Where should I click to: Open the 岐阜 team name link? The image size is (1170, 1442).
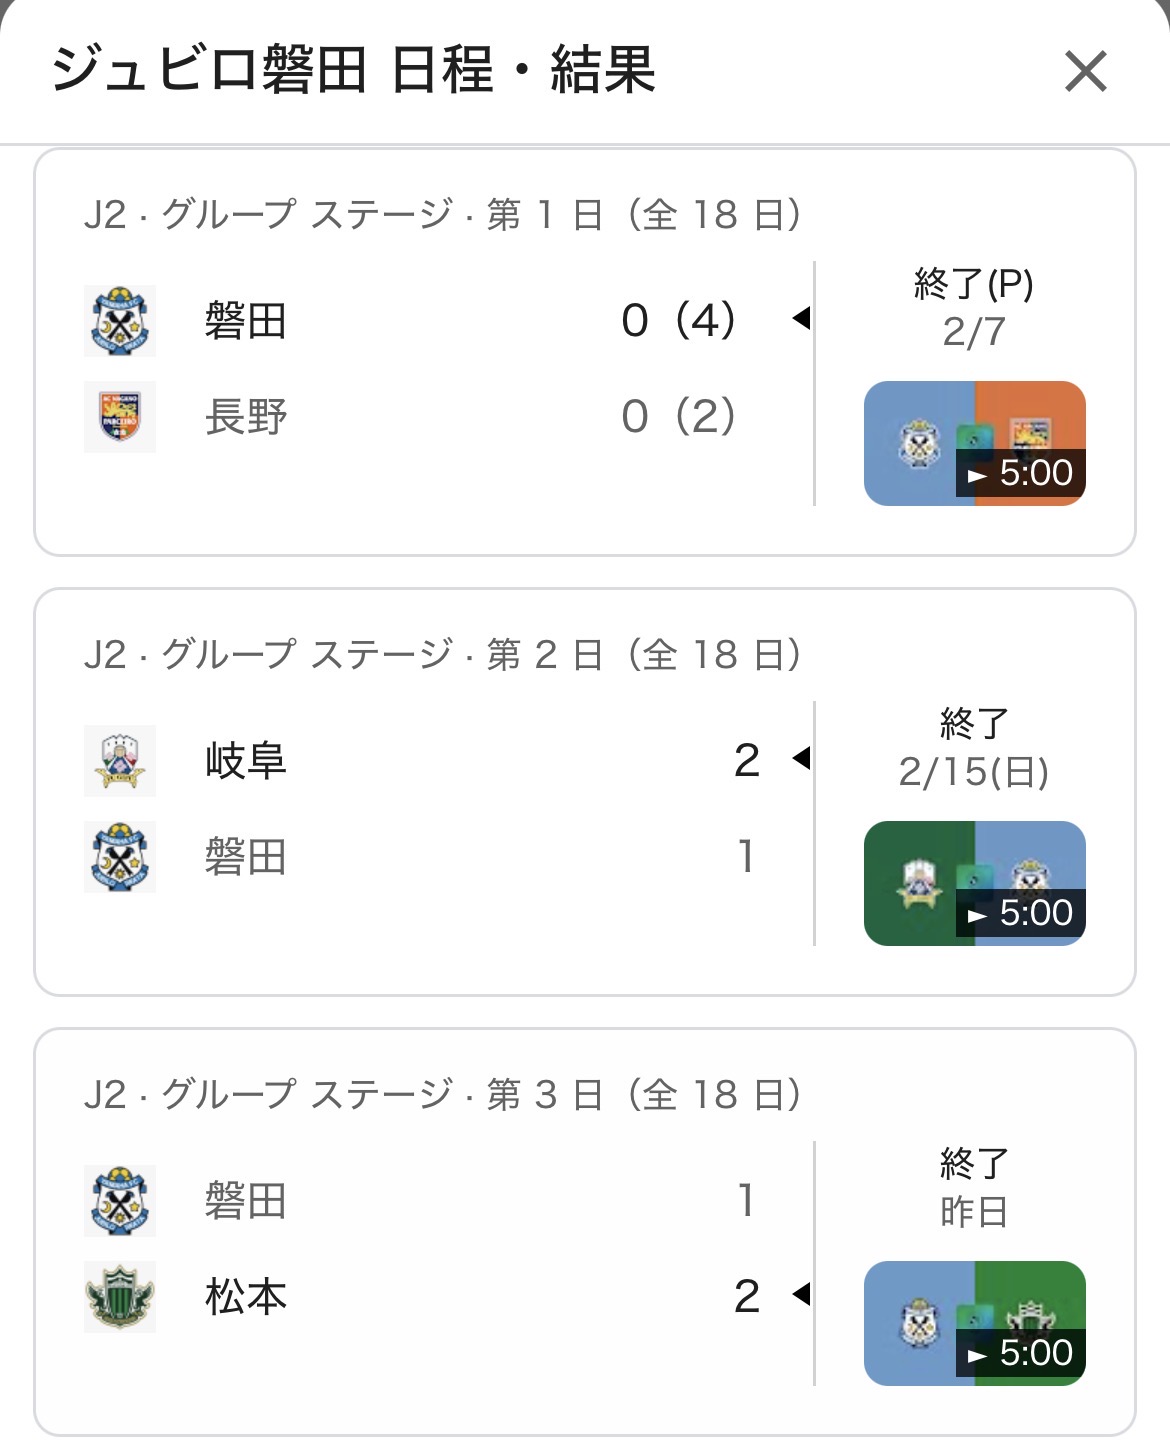(x=246, y=761)
